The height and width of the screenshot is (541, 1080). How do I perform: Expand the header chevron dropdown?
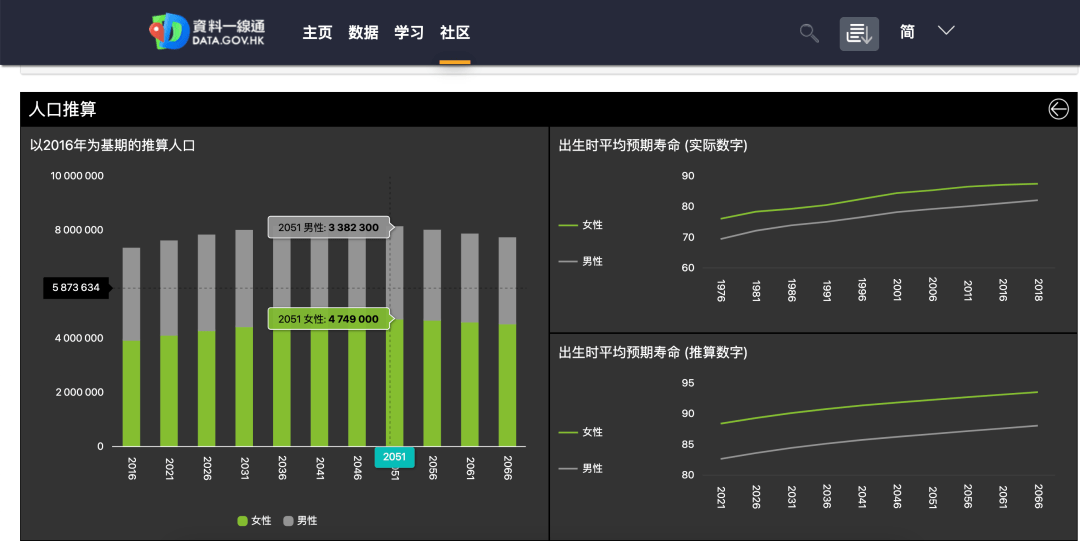[x=946, y=31]
